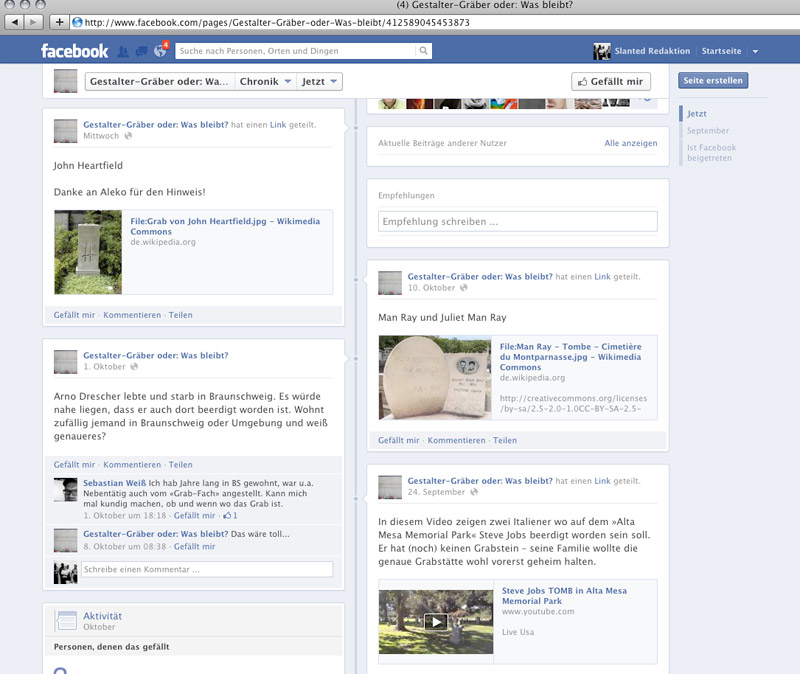
Task: Open File:Grab von John Heartfield link
Action: [225, 226]
